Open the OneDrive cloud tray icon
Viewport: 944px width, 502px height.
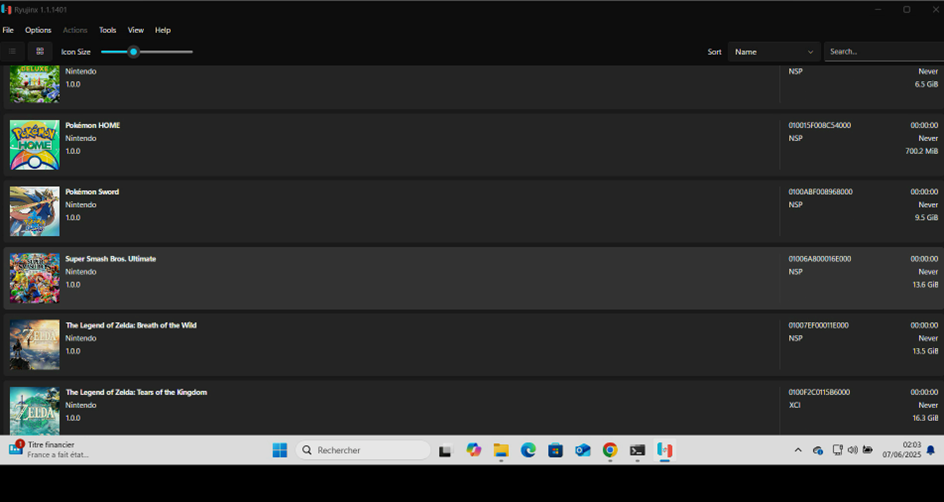[x=818, y=450]
